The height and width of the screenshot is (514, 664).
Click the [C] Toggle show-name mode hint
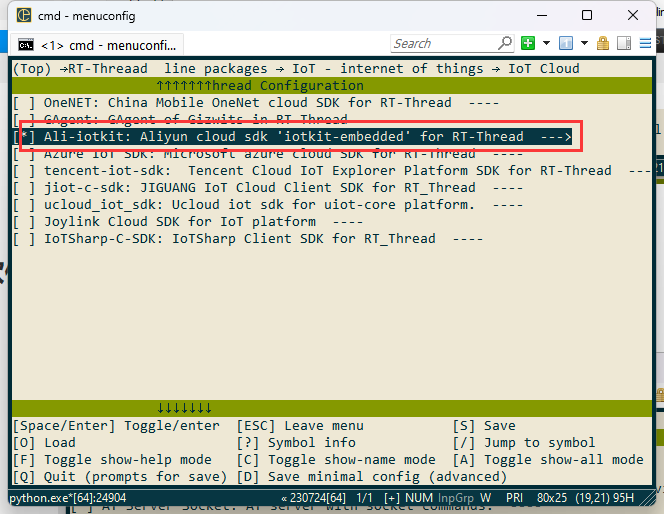pos(336,459)
